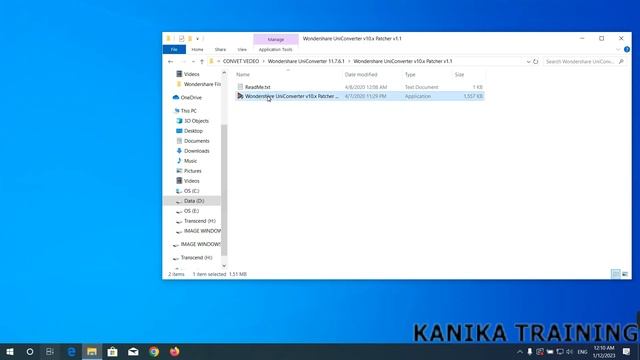640x360 pixels.
Task: Refresh the current folder view
Action: 536,62
